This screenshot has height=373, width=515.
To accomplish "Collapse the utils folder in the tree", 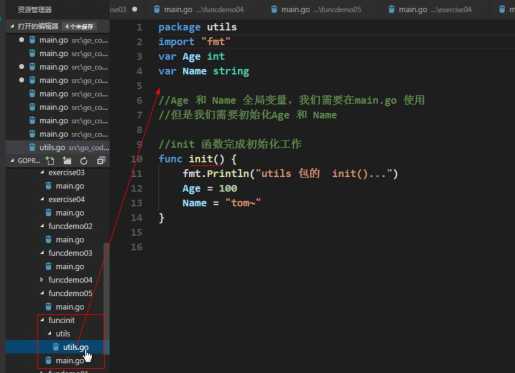I will pos(50,333).
